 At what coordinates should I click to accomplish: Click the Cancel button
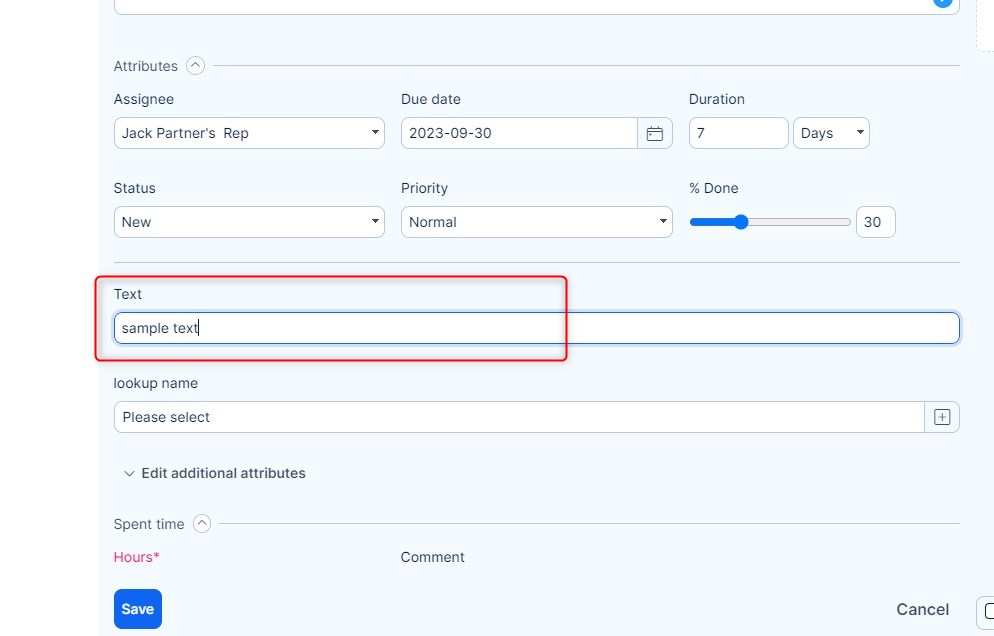922,609
